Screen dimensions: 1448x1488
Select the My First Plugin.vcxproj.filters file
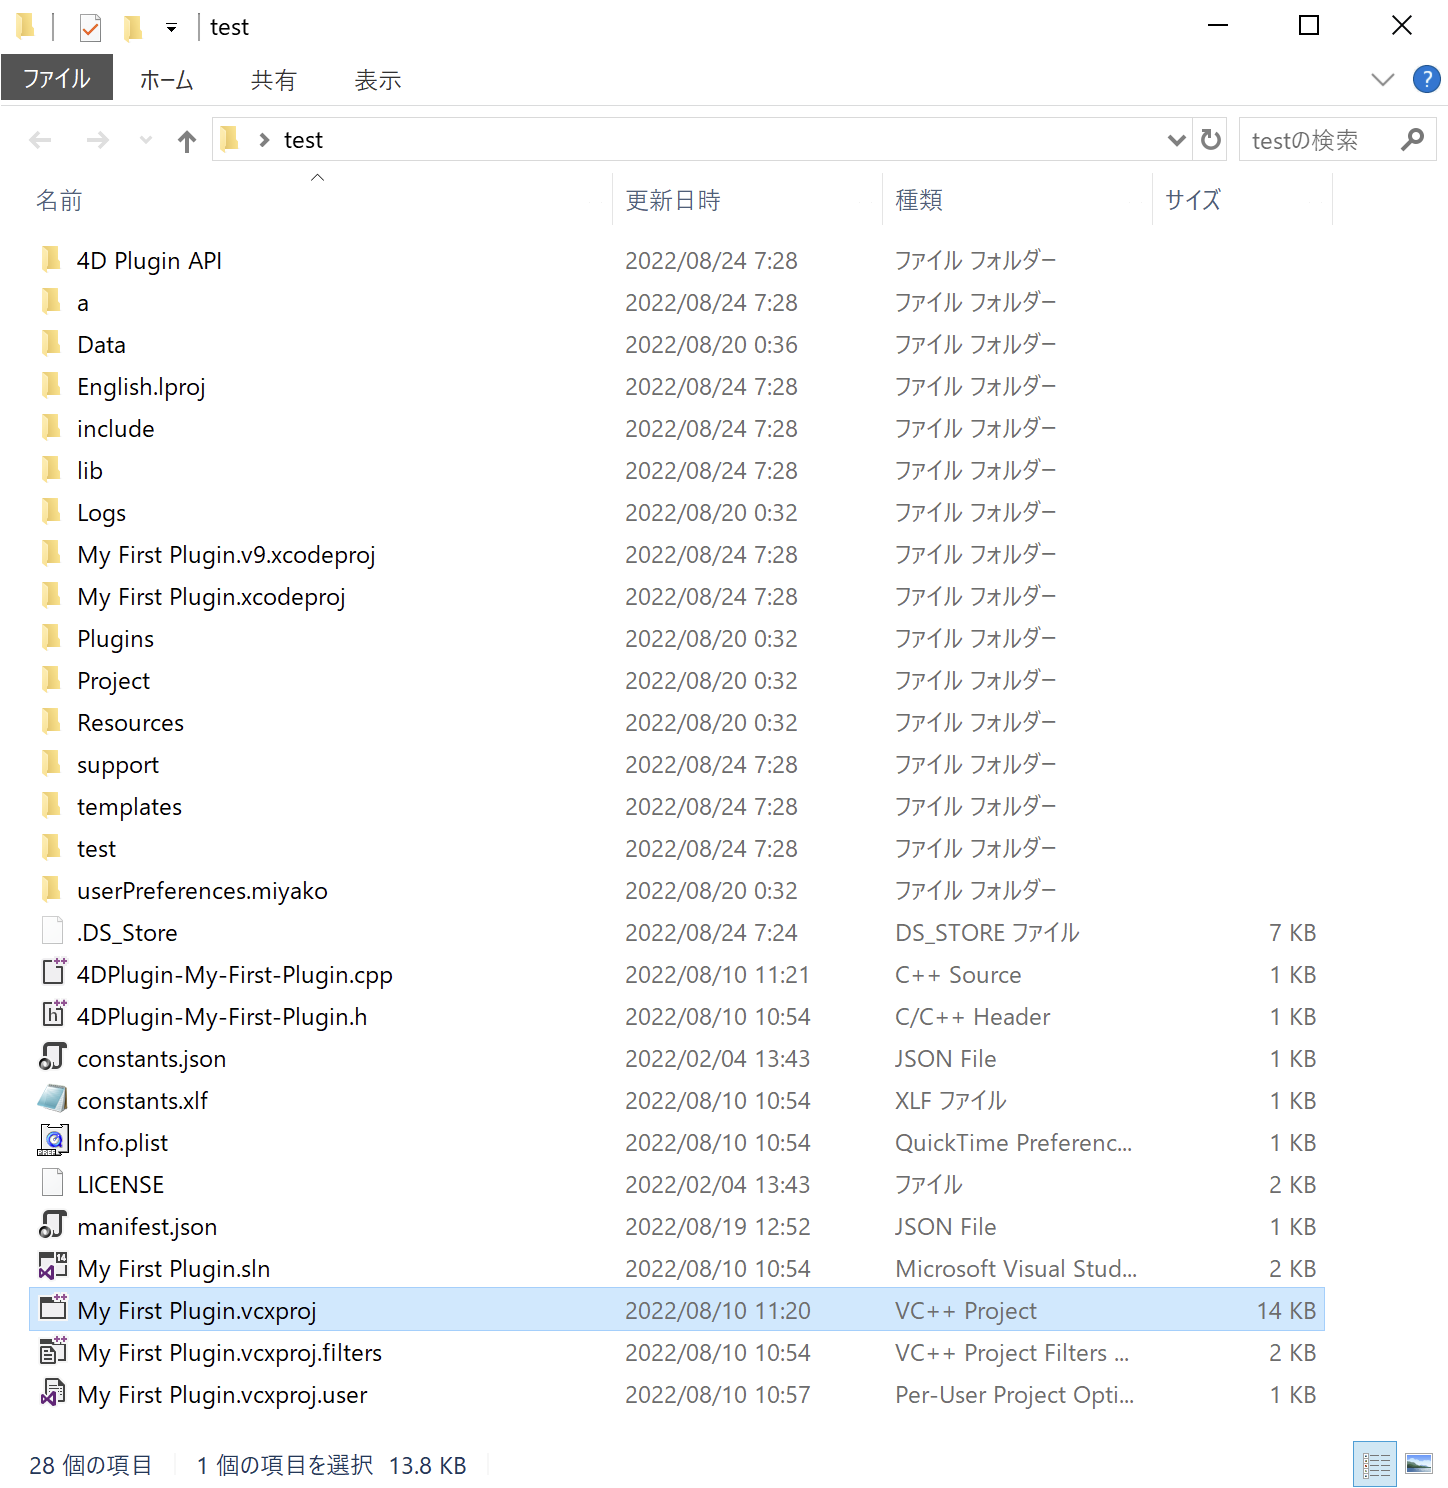(x=229, y=1352)
